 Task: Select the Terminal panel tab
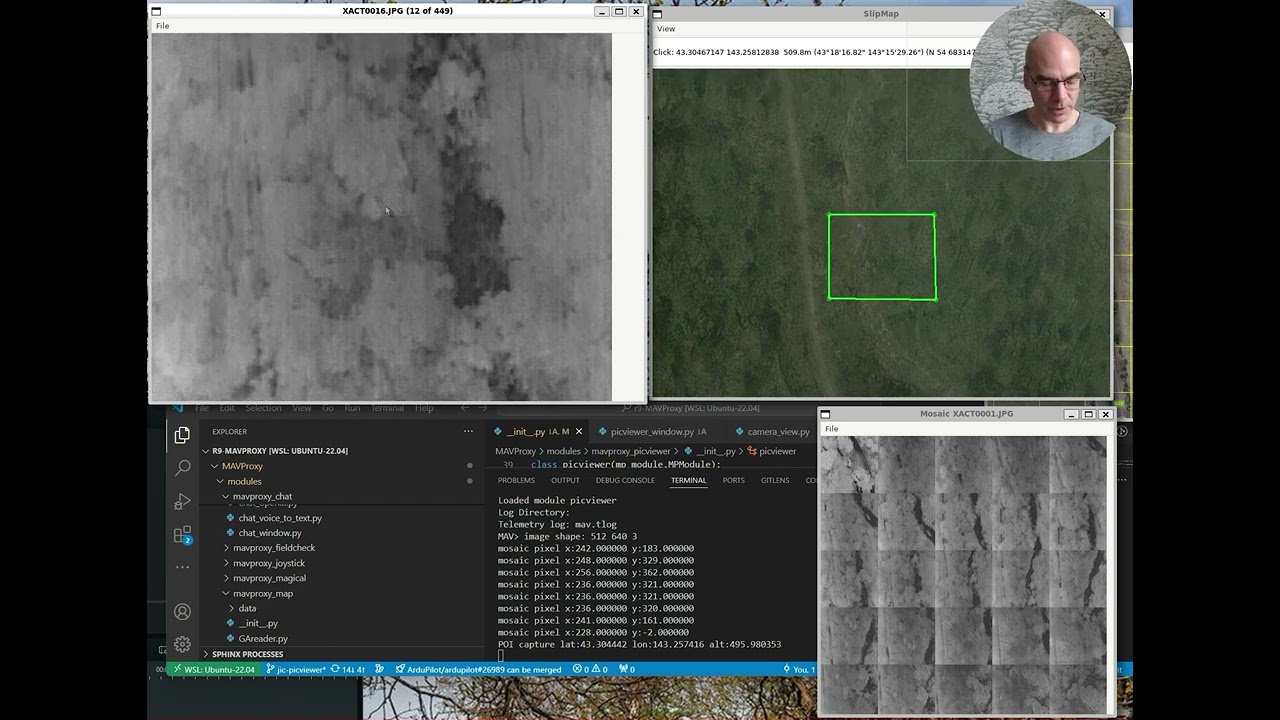[x=688, y=480]
